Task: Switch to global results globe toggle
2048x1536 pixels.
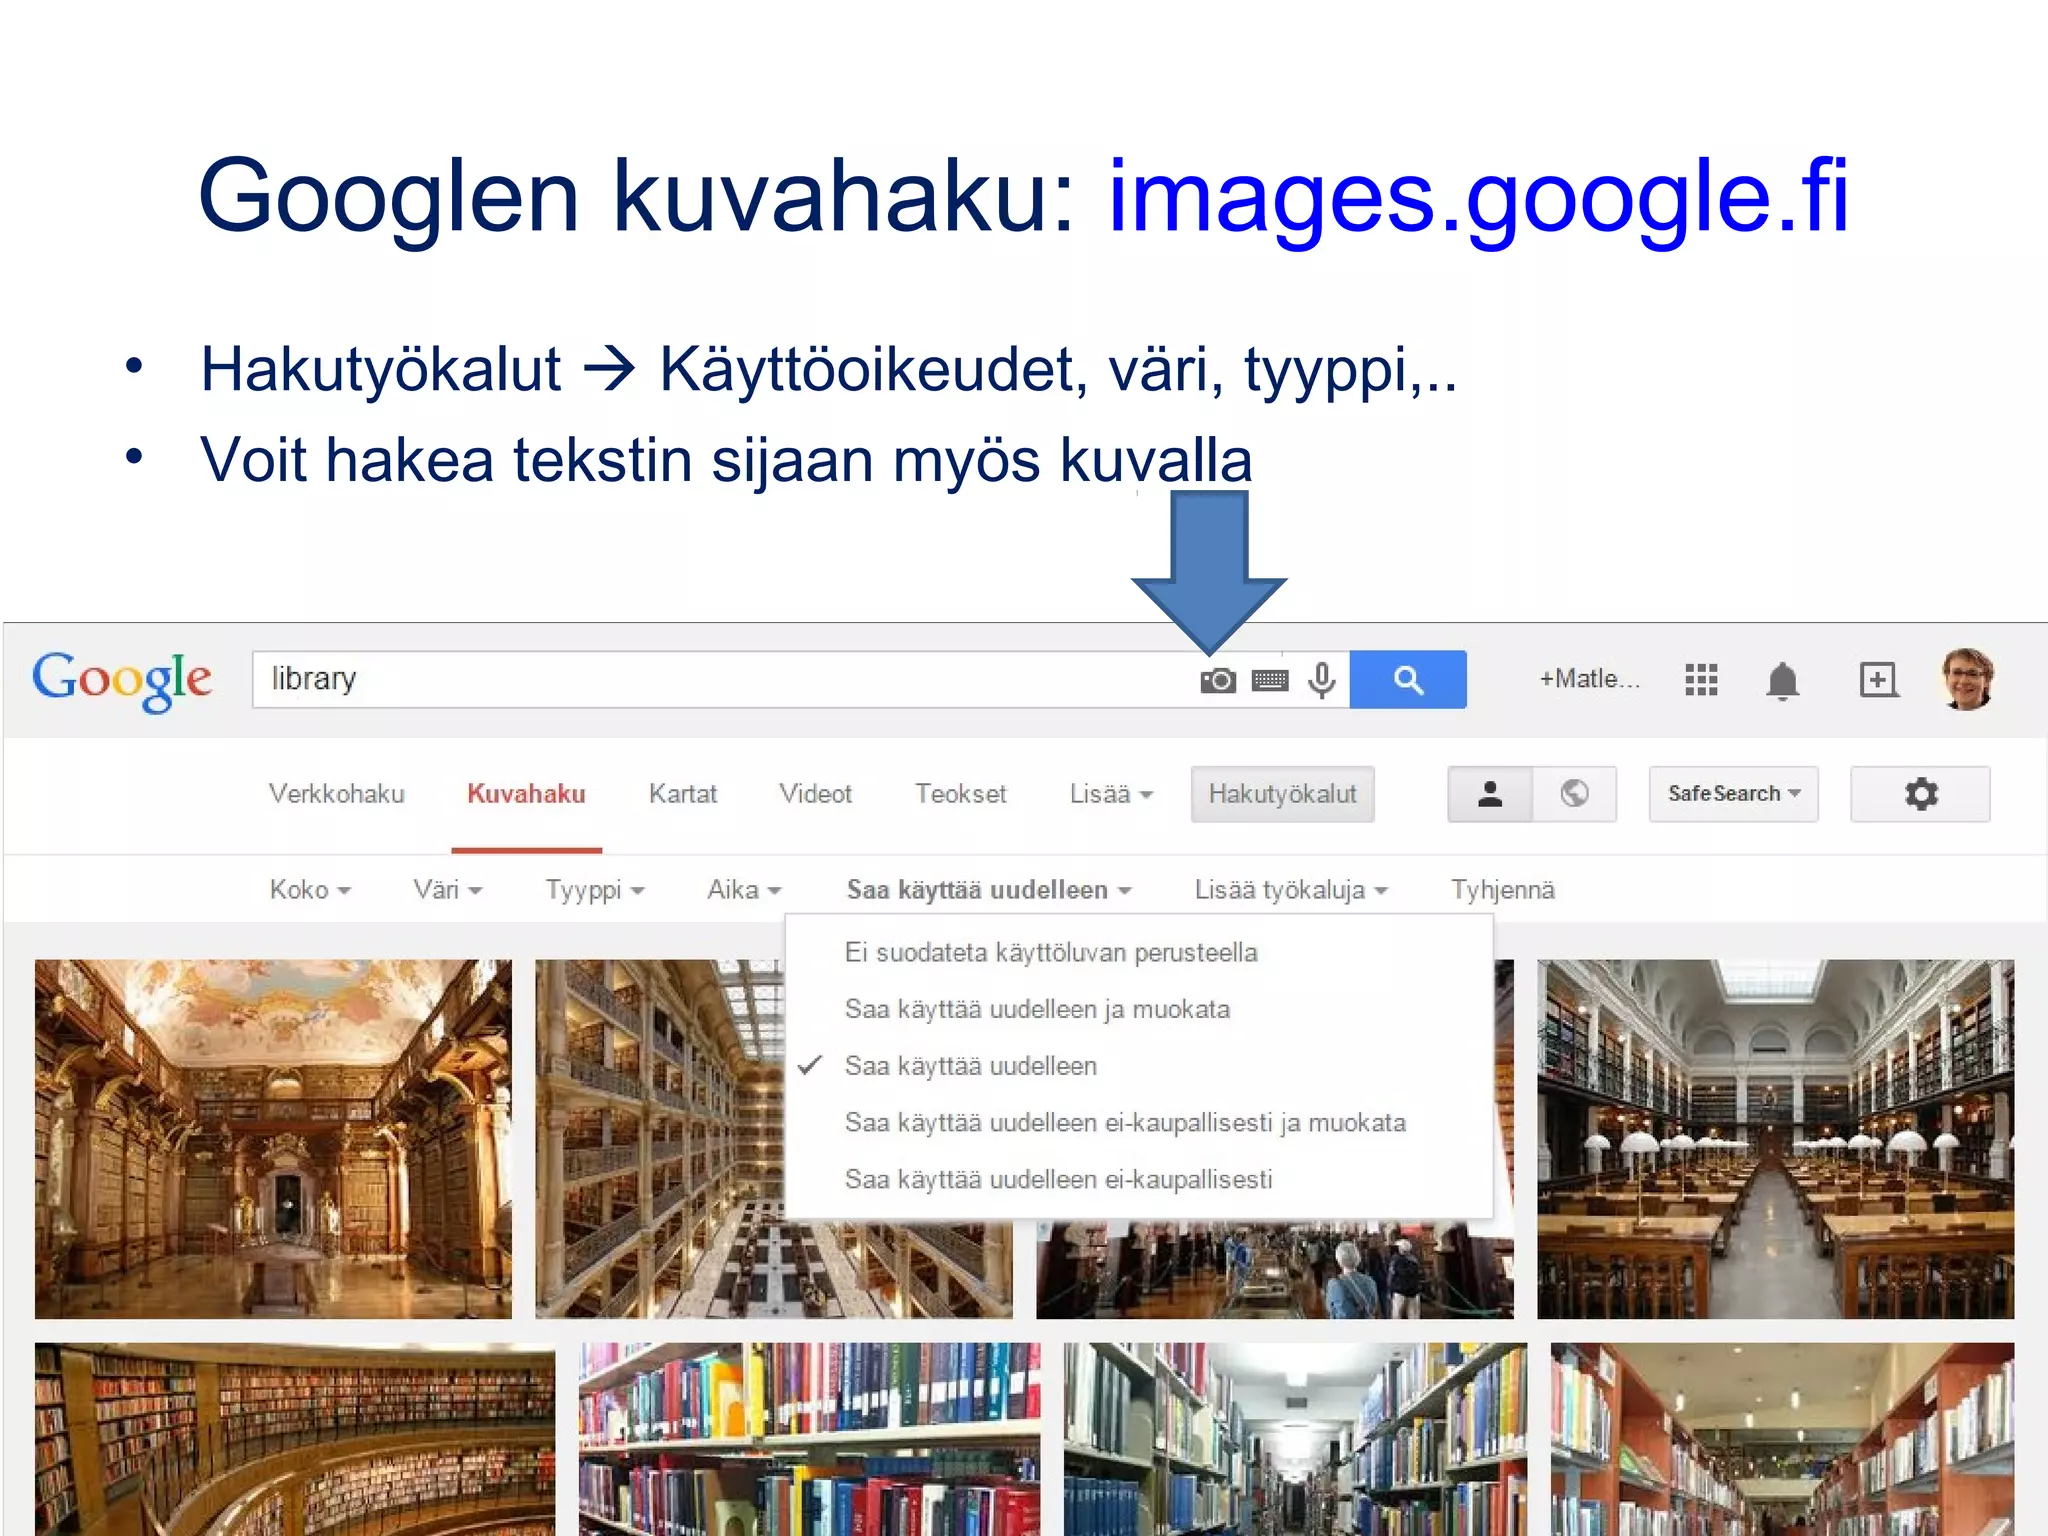Action: click(x=1574, y=794)
